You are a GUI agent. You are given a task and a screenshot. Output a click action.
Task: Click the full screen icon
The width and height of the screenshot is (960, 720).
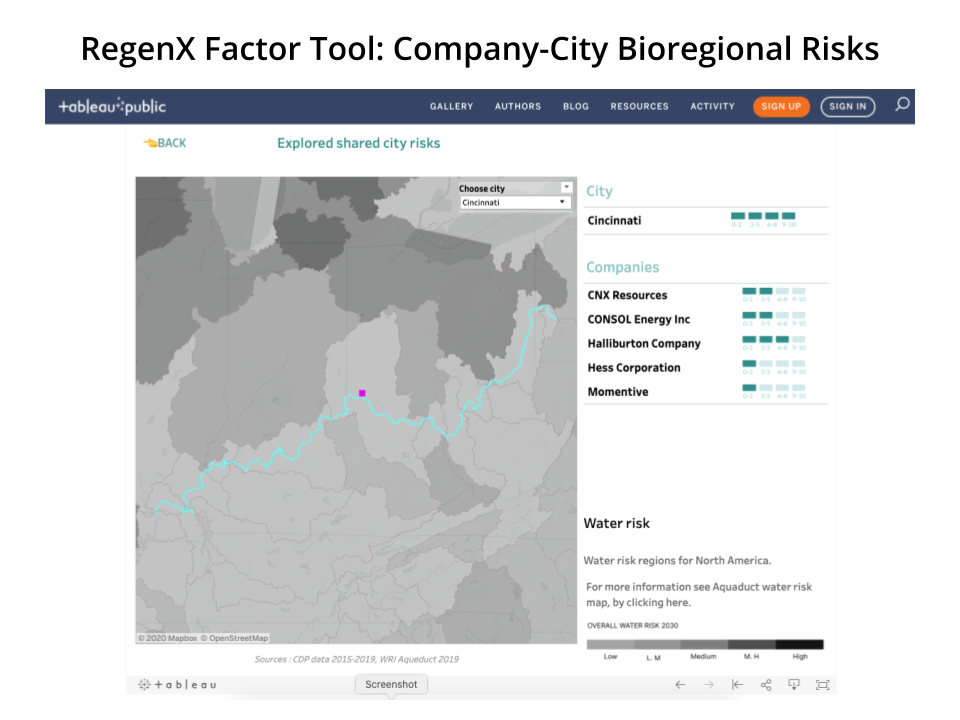pos(823,684)
